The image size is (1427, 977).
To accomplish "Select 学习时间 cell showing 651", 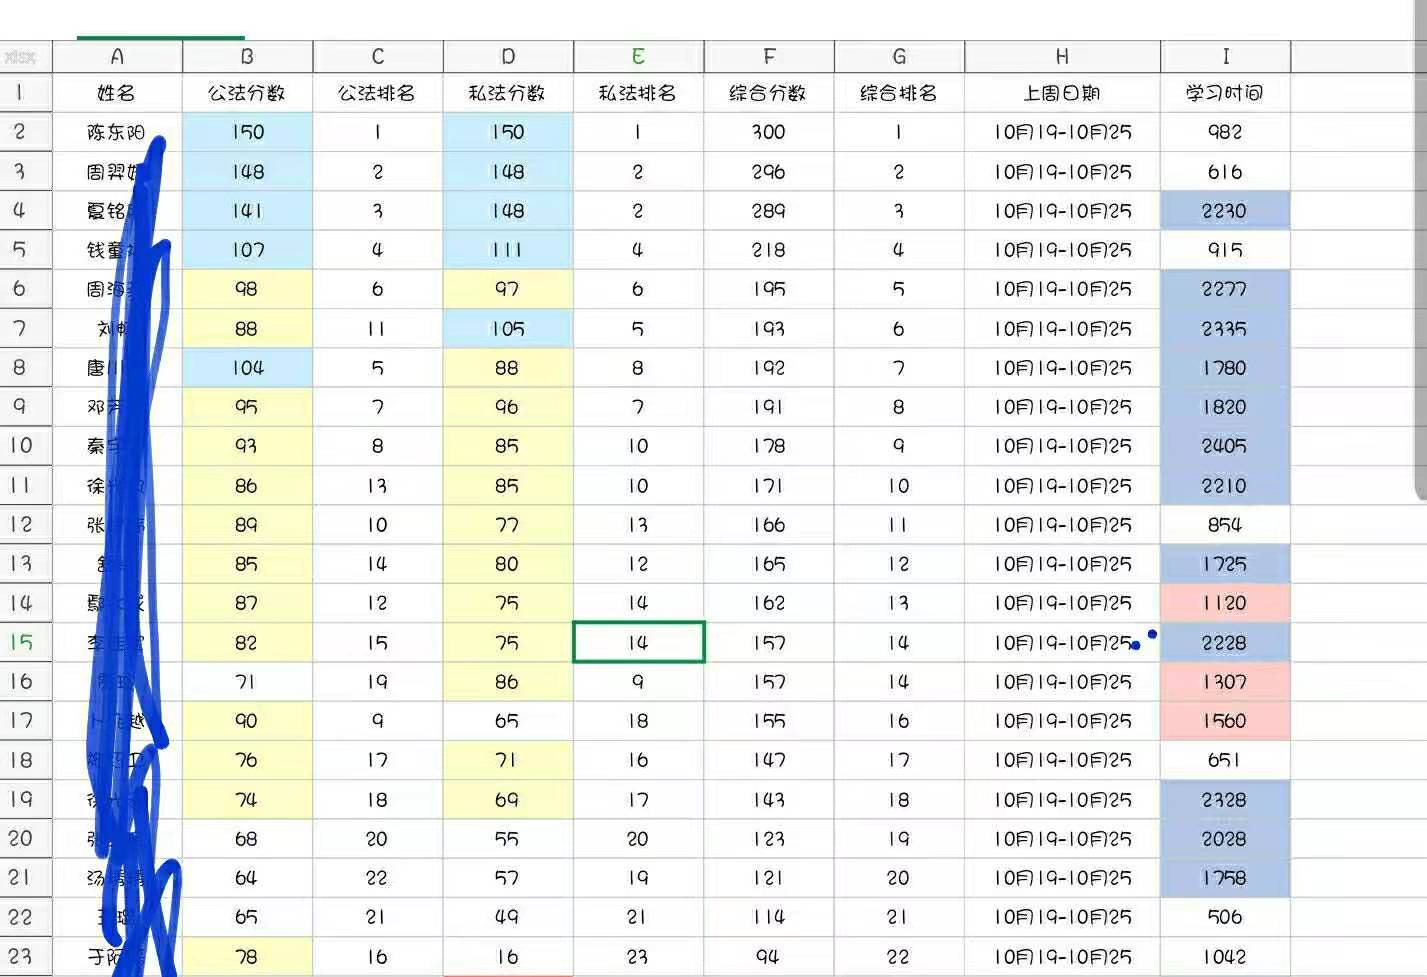I will 1225,760.
